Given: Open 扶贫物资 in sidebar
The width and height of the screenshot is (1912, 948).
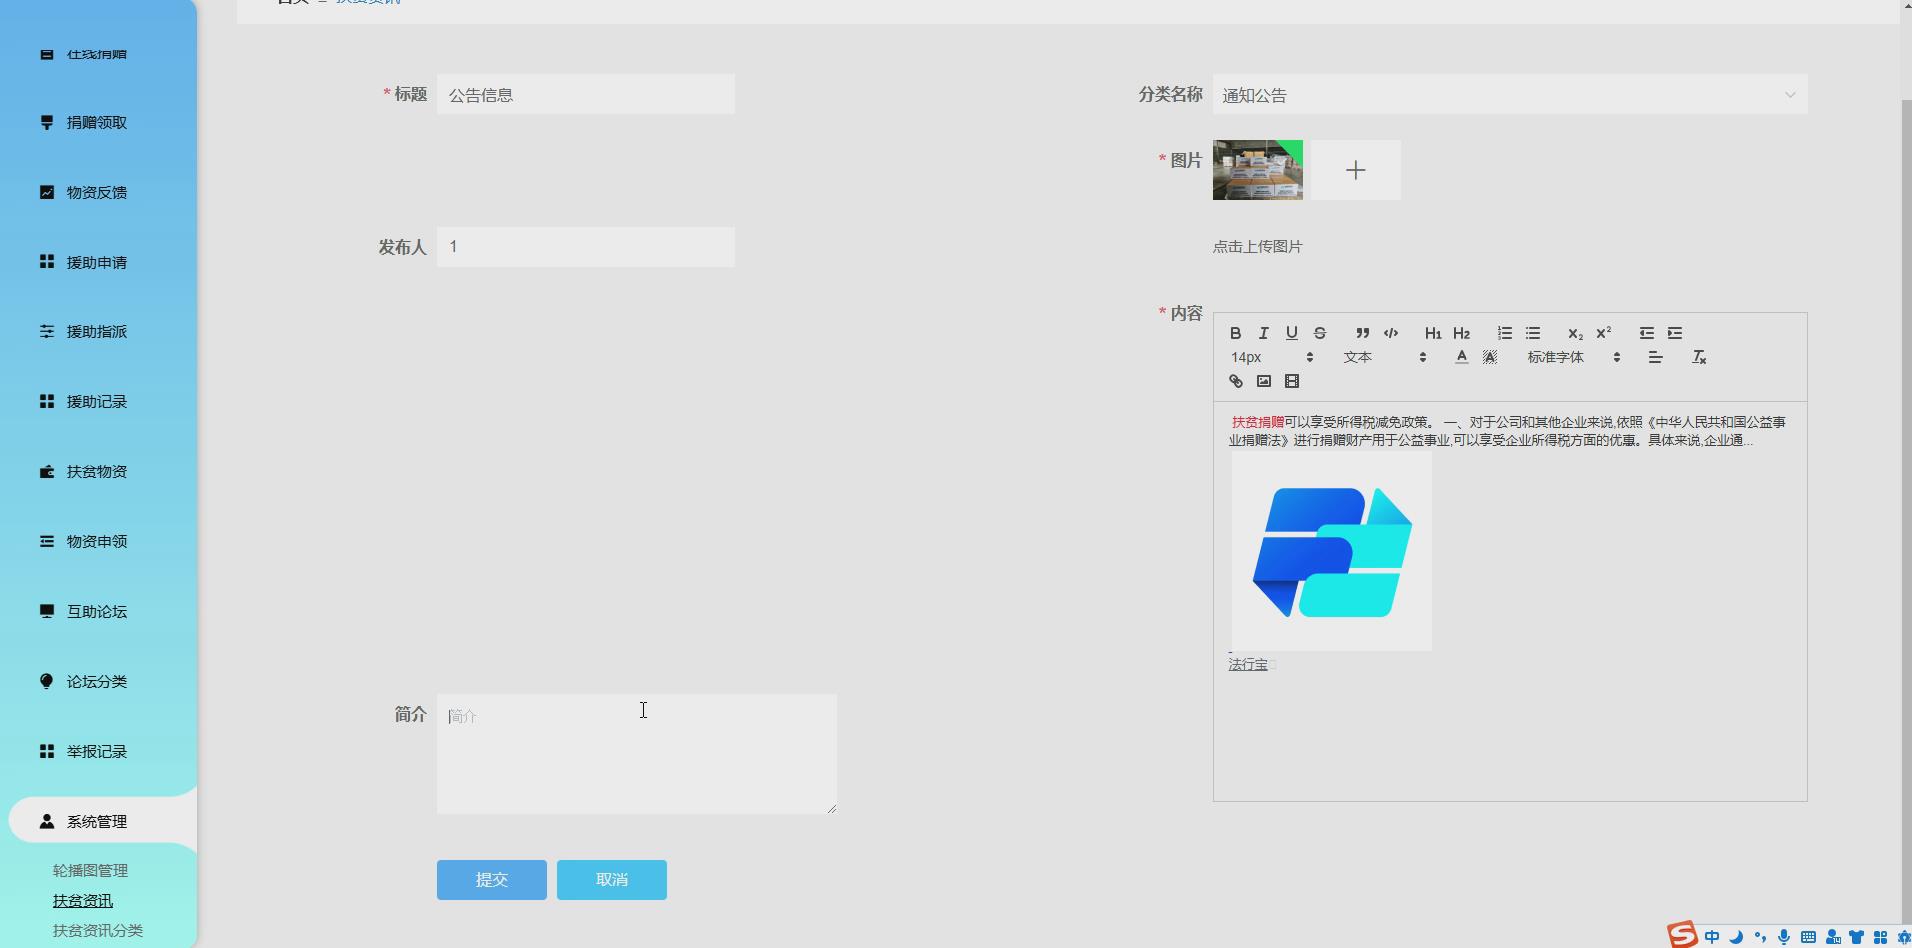Looking at the screenshot, I should [97, 471].
